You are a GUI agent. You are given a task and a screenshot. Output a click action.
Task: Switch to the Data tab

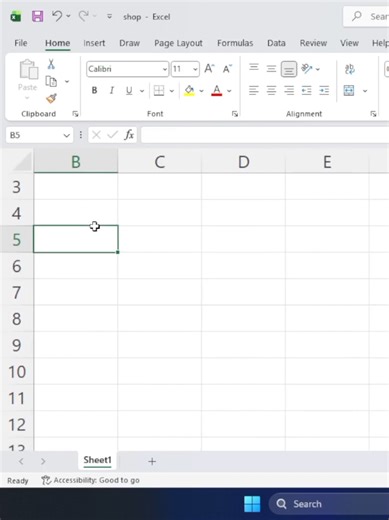click(x=276, y=43)
